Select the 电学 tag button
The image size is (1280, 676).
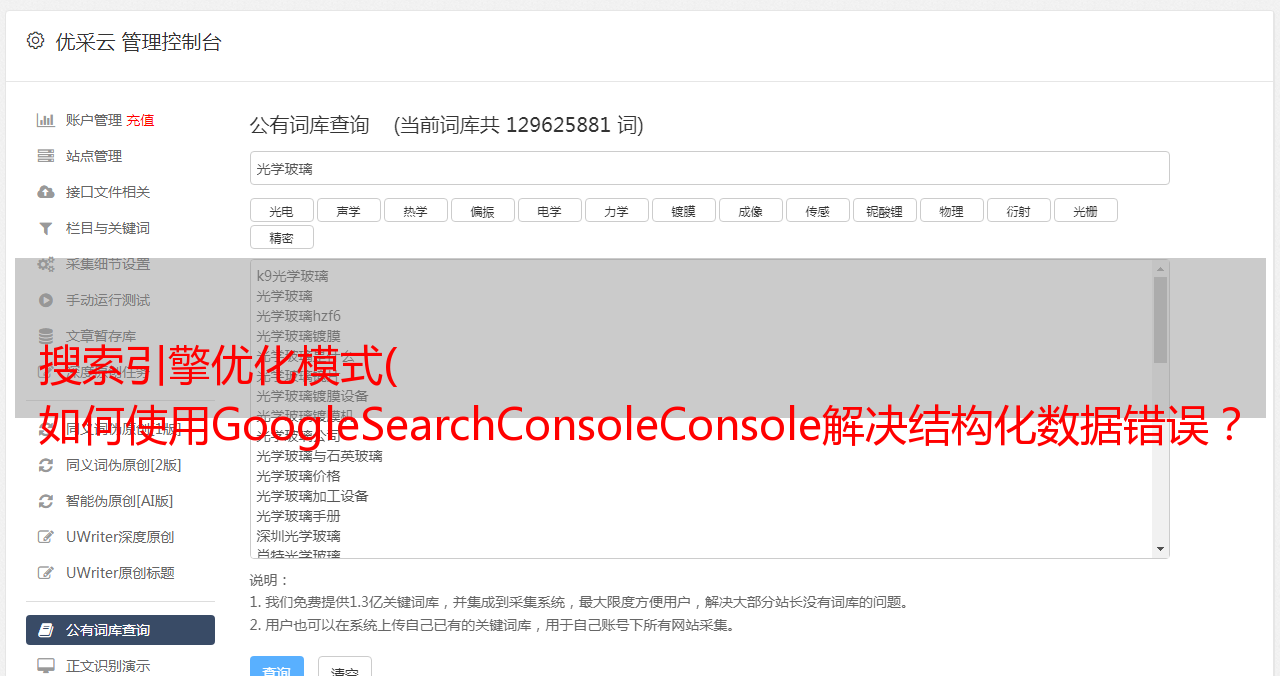(x=549, y=210)
